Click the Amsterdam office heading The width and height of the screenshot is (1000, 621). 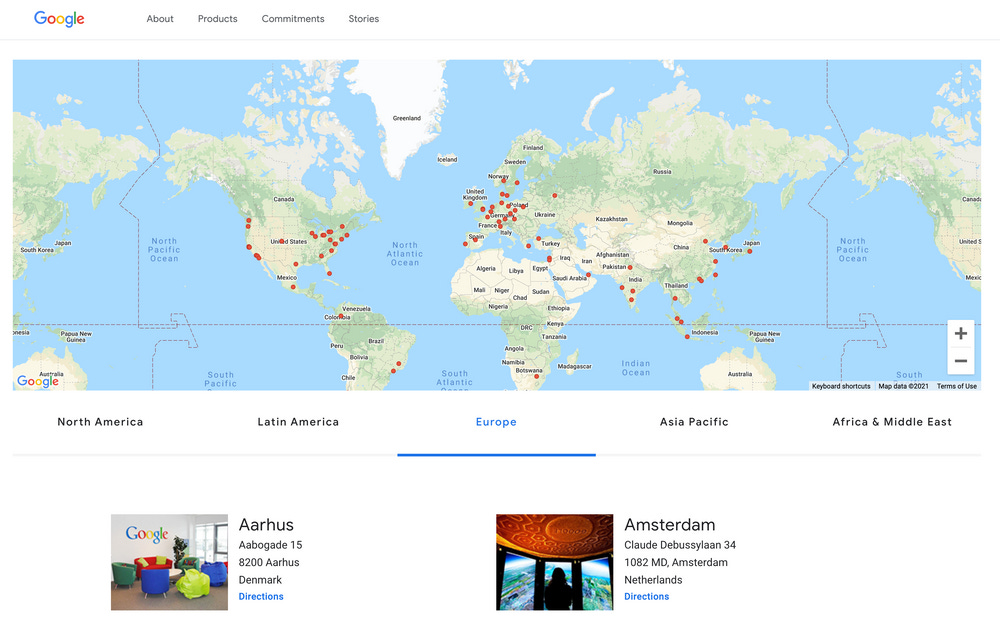(670, 525)
